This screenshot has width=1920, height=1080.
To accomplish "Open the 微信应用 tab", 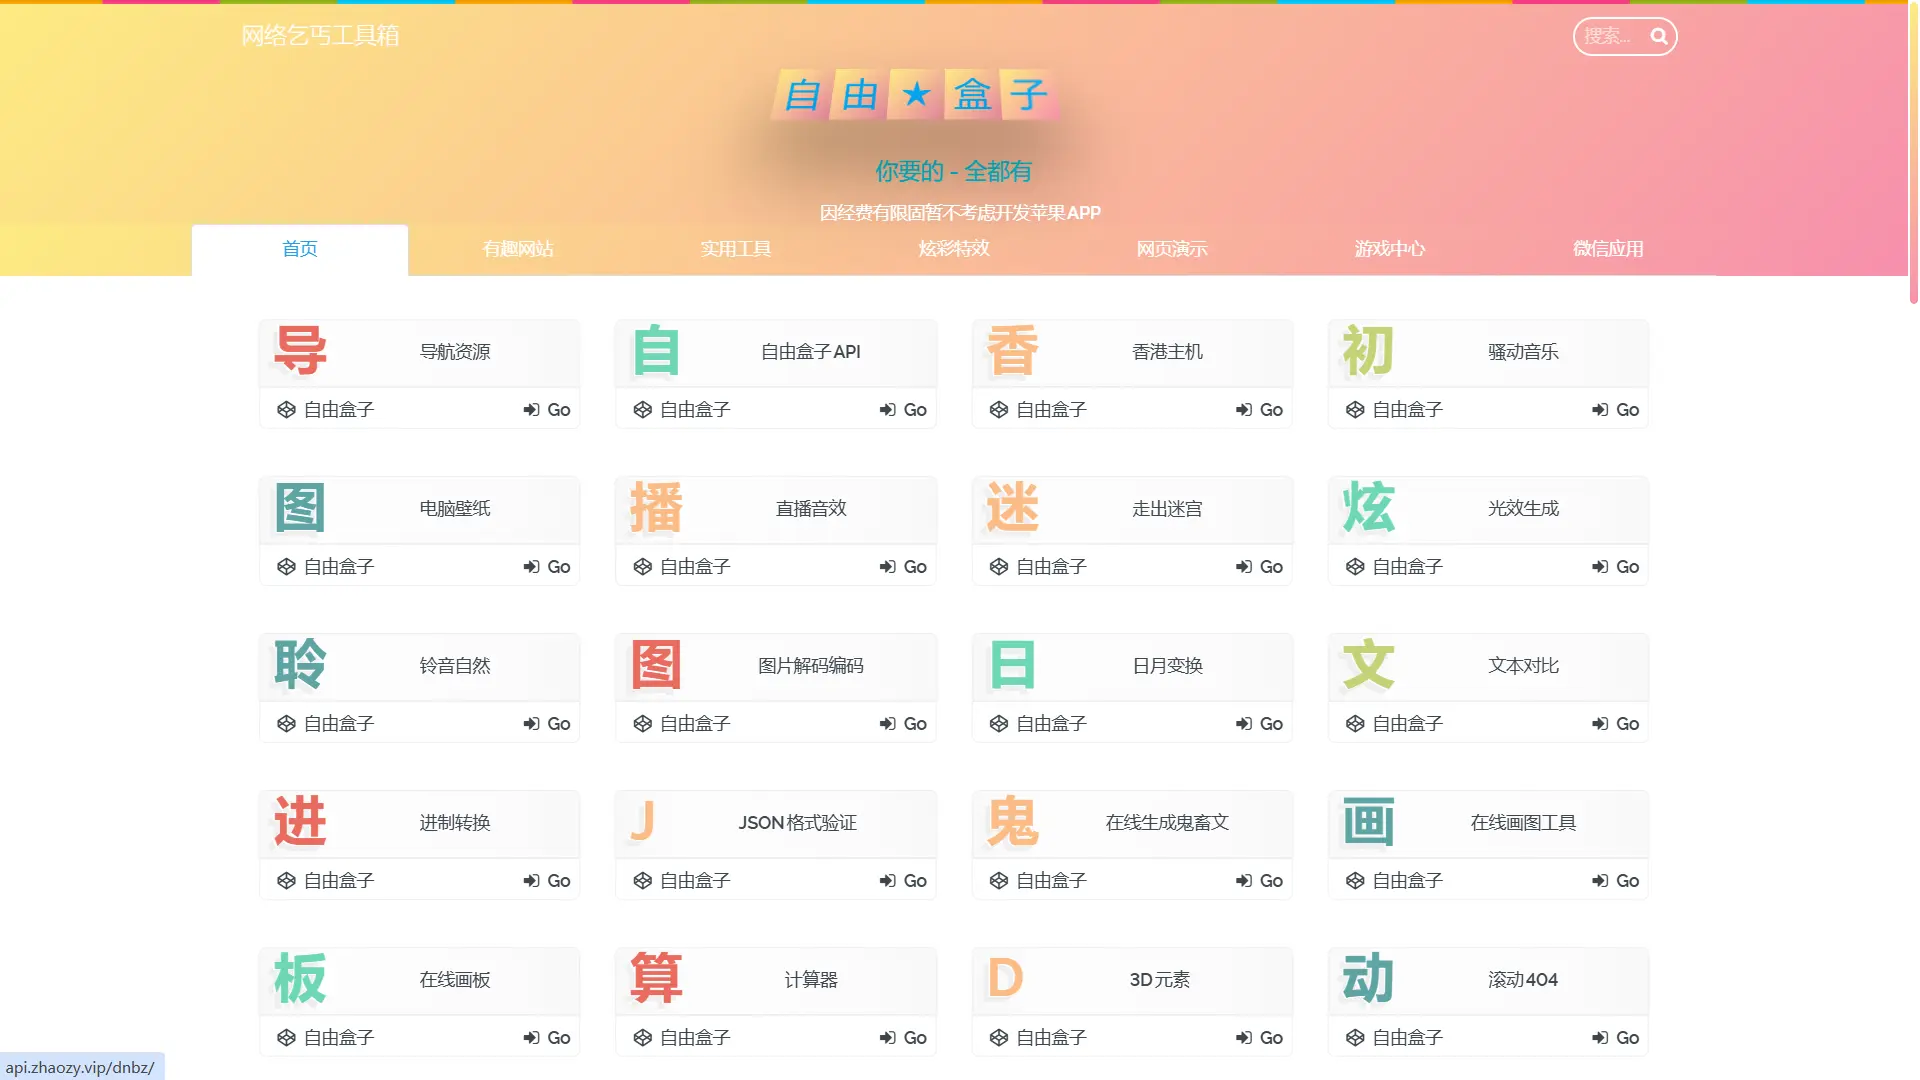I will [1608, 249].
